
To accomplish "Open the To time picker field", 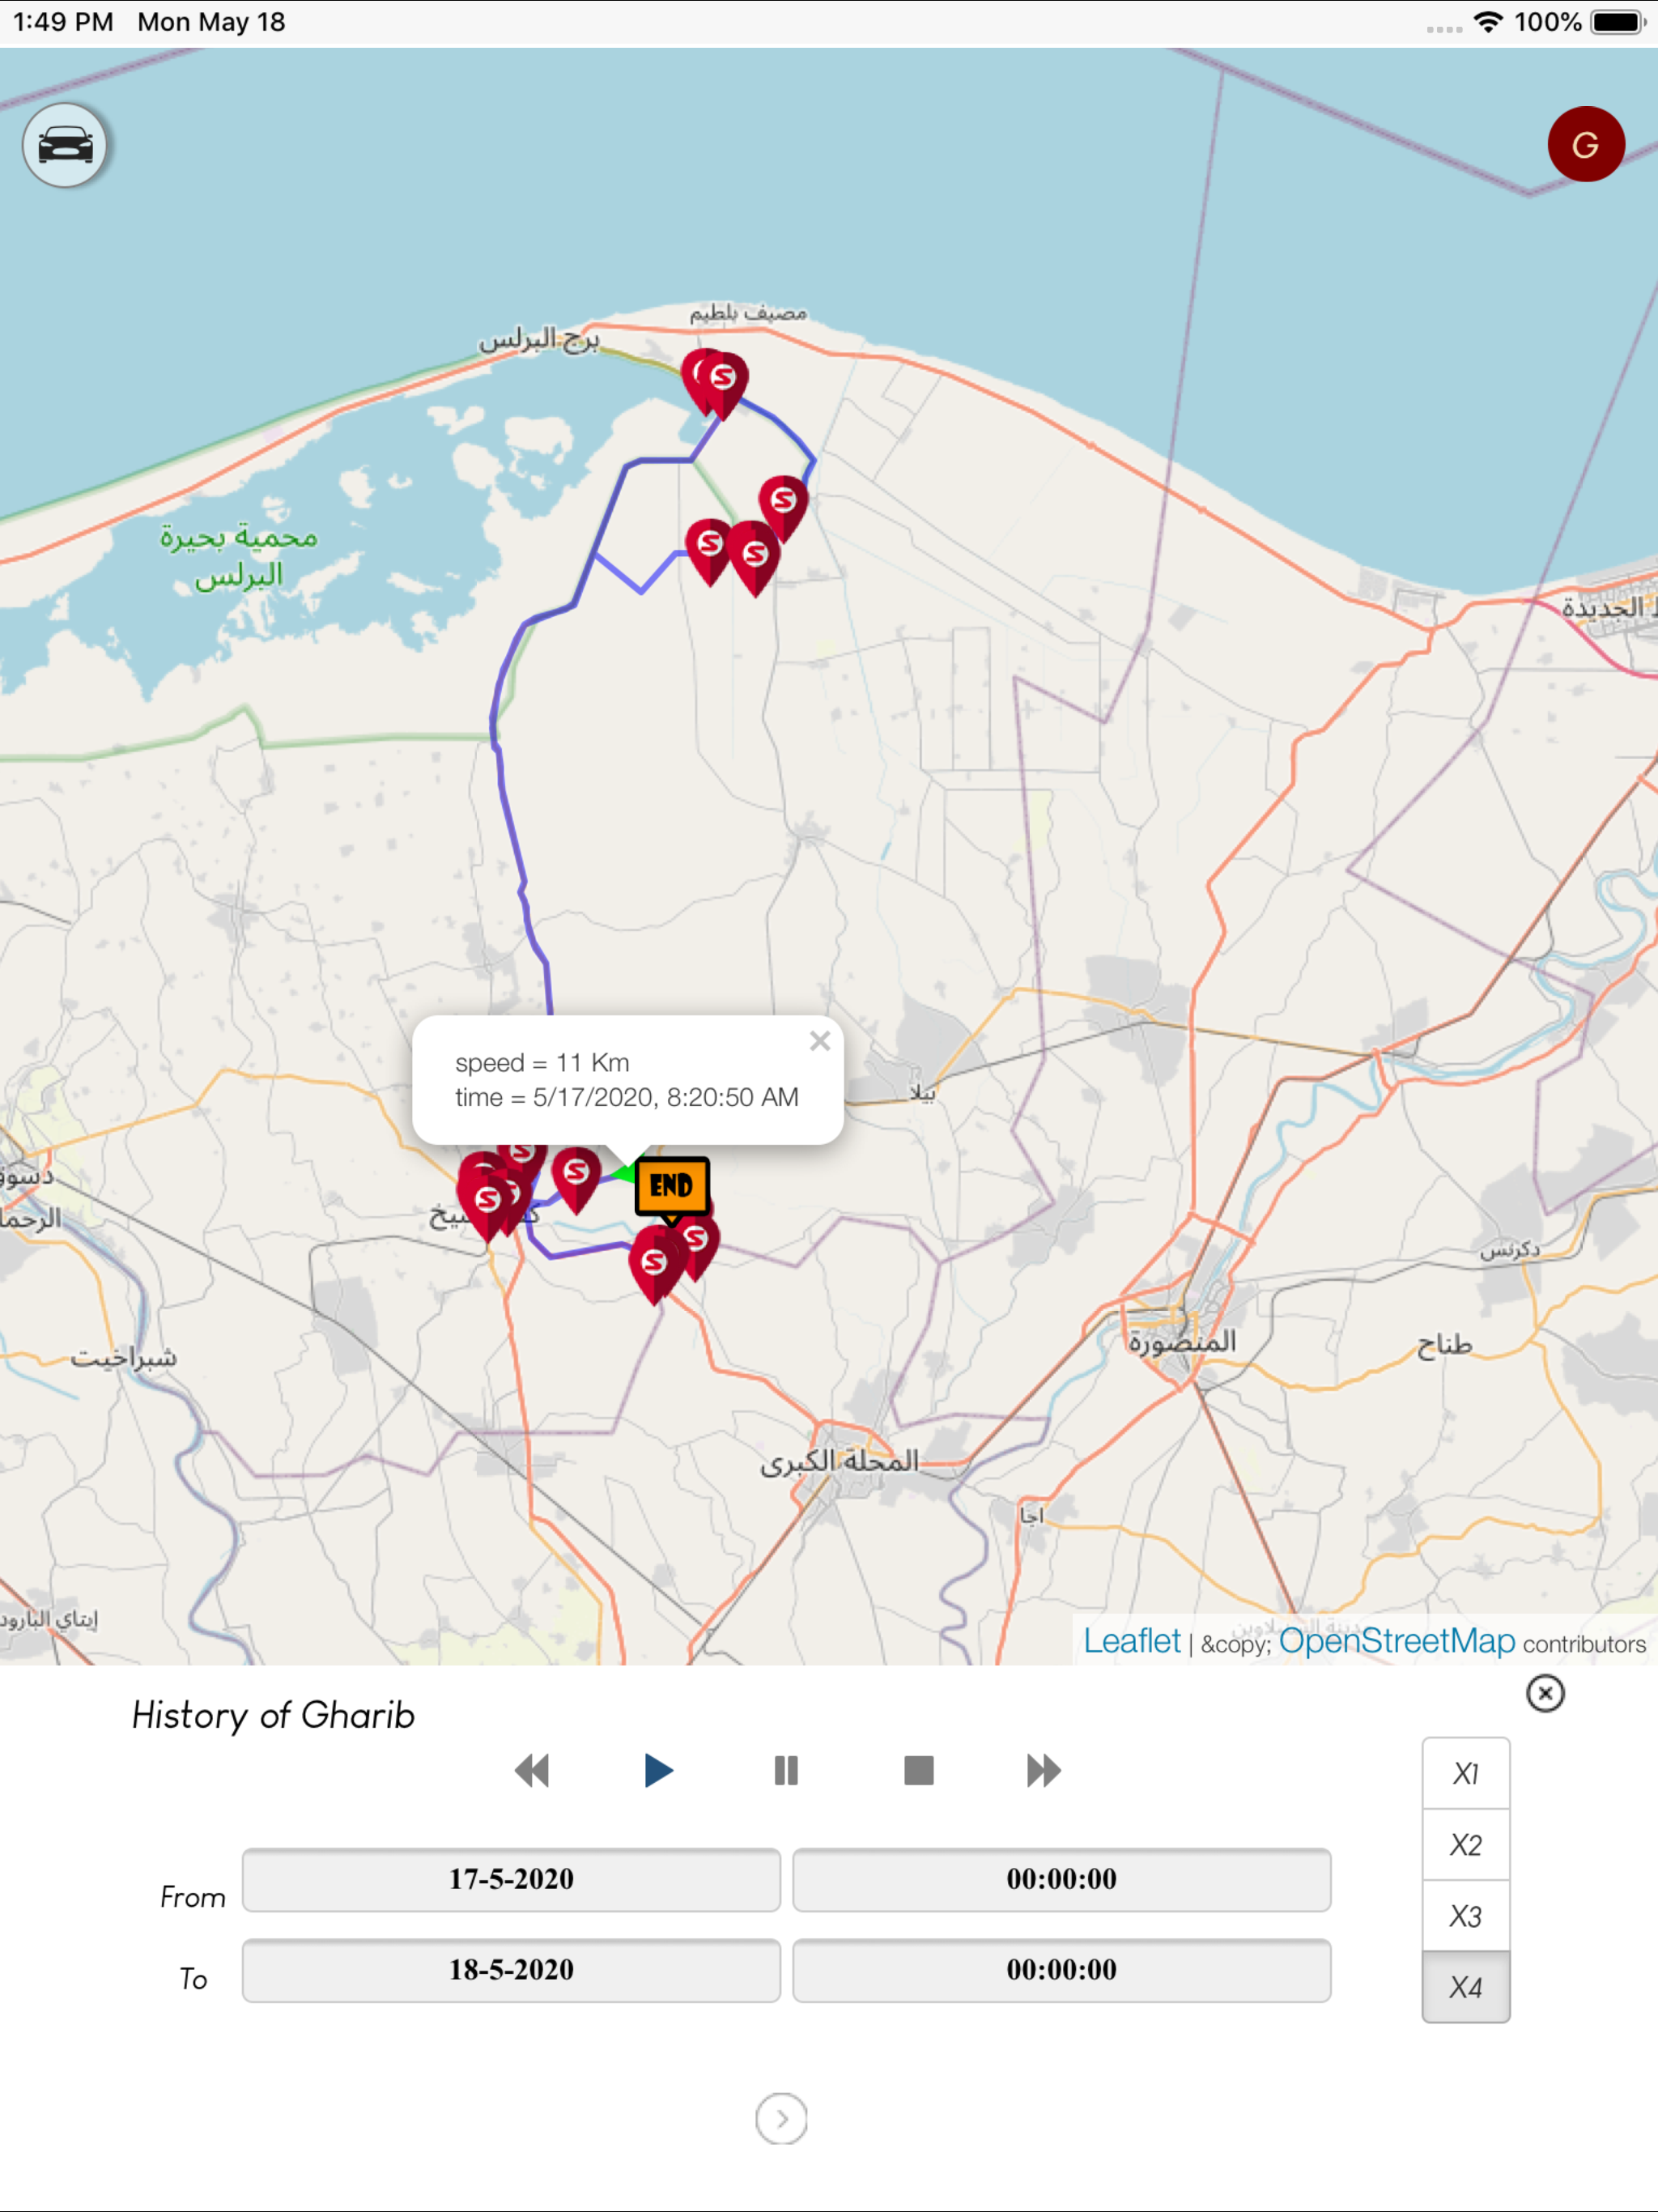I will pyautogui.click(x=1061, y=1970).
